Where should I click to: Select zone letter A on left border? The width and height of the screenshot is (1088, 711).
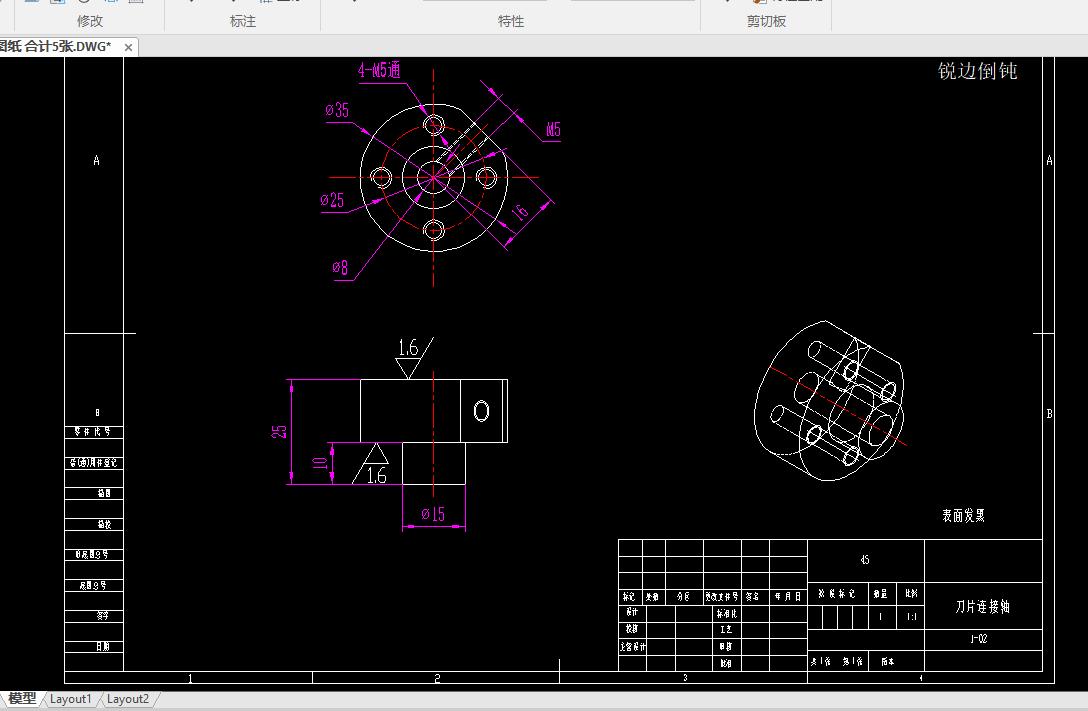click(x=96, y=160)
